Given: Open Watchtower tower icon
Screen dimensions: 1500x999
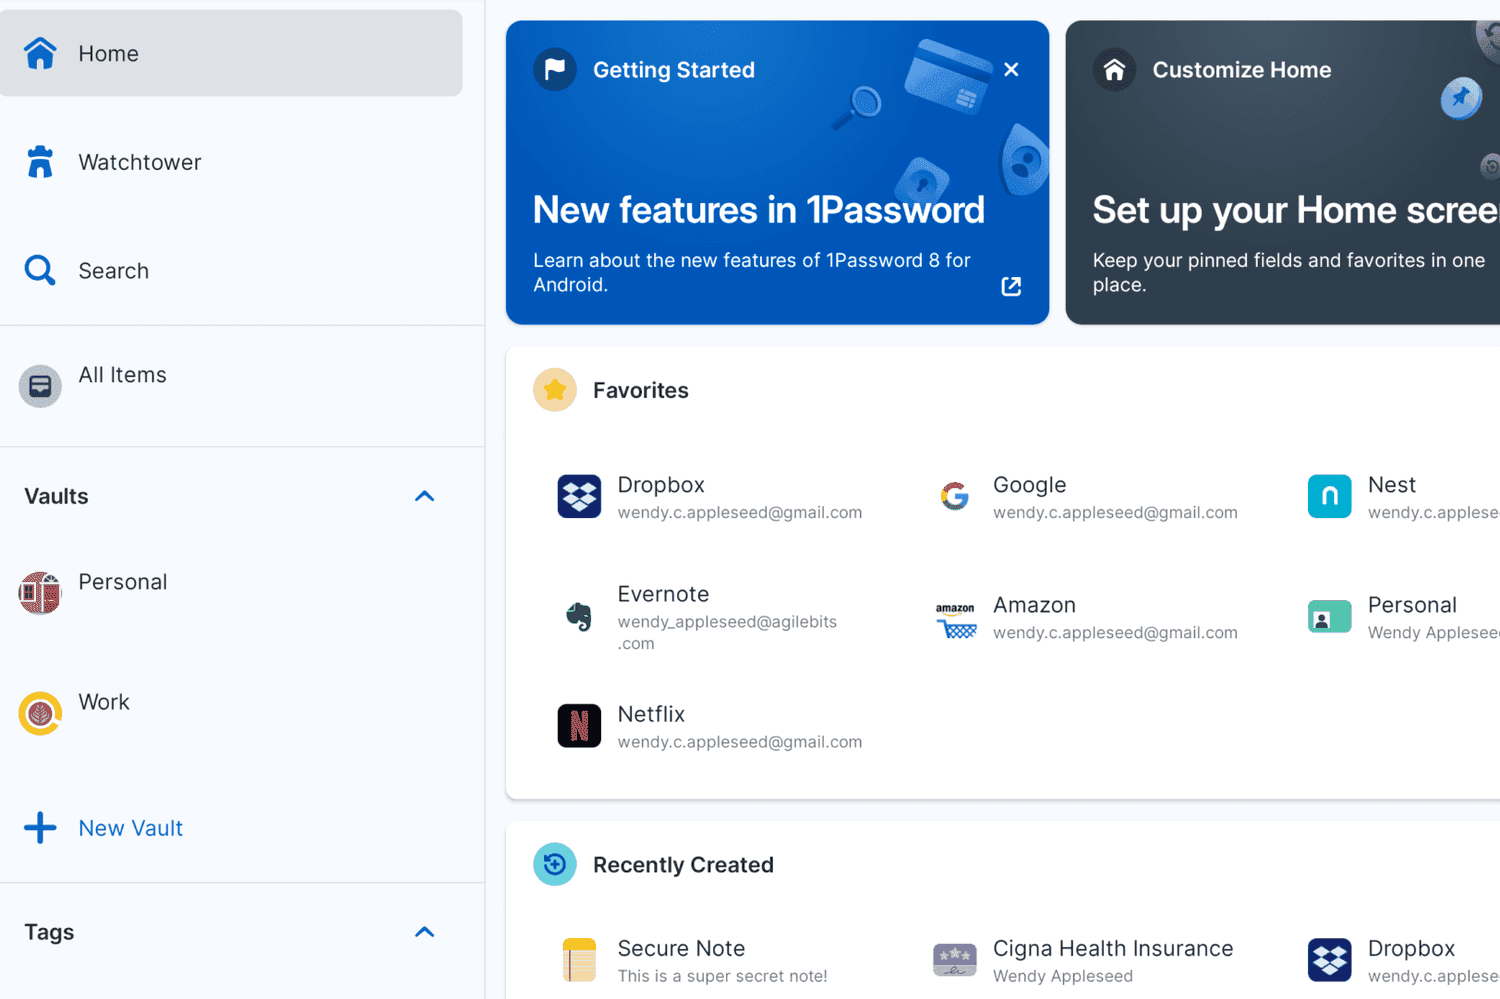Looking at the screenshot, I should tap(40, 161).
